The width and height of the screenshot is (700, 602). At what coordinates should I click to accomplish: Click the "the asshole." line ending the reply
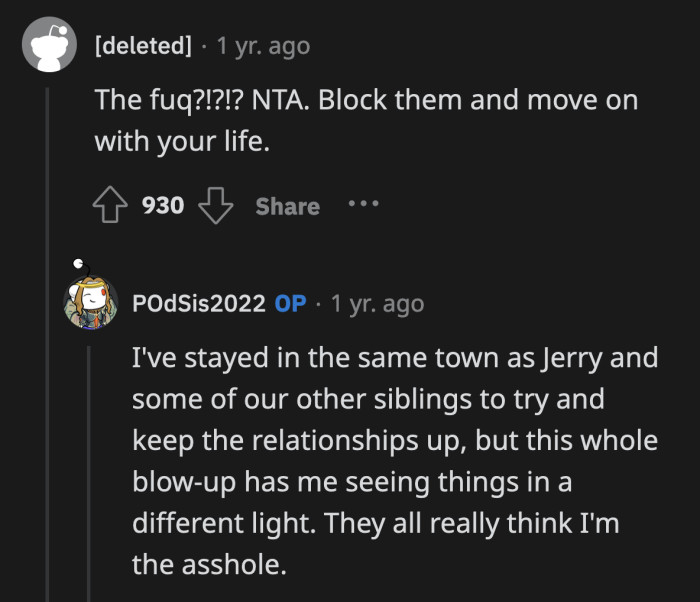pos(209,564)
